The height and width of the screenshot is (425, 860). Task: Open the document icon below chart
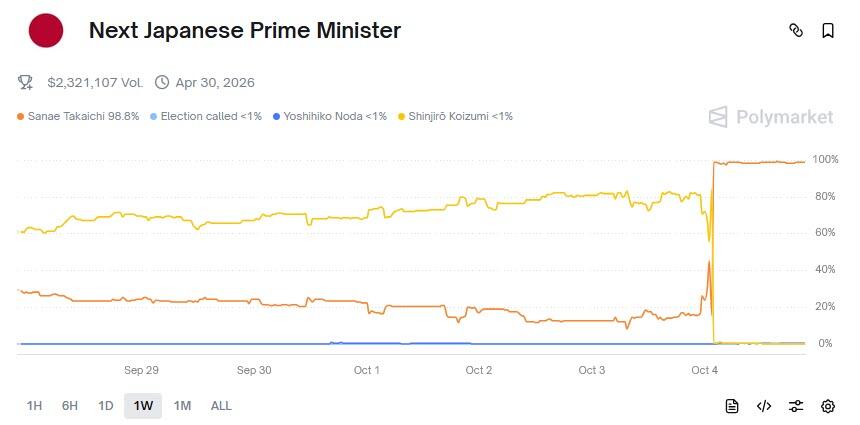click(732, 406)
